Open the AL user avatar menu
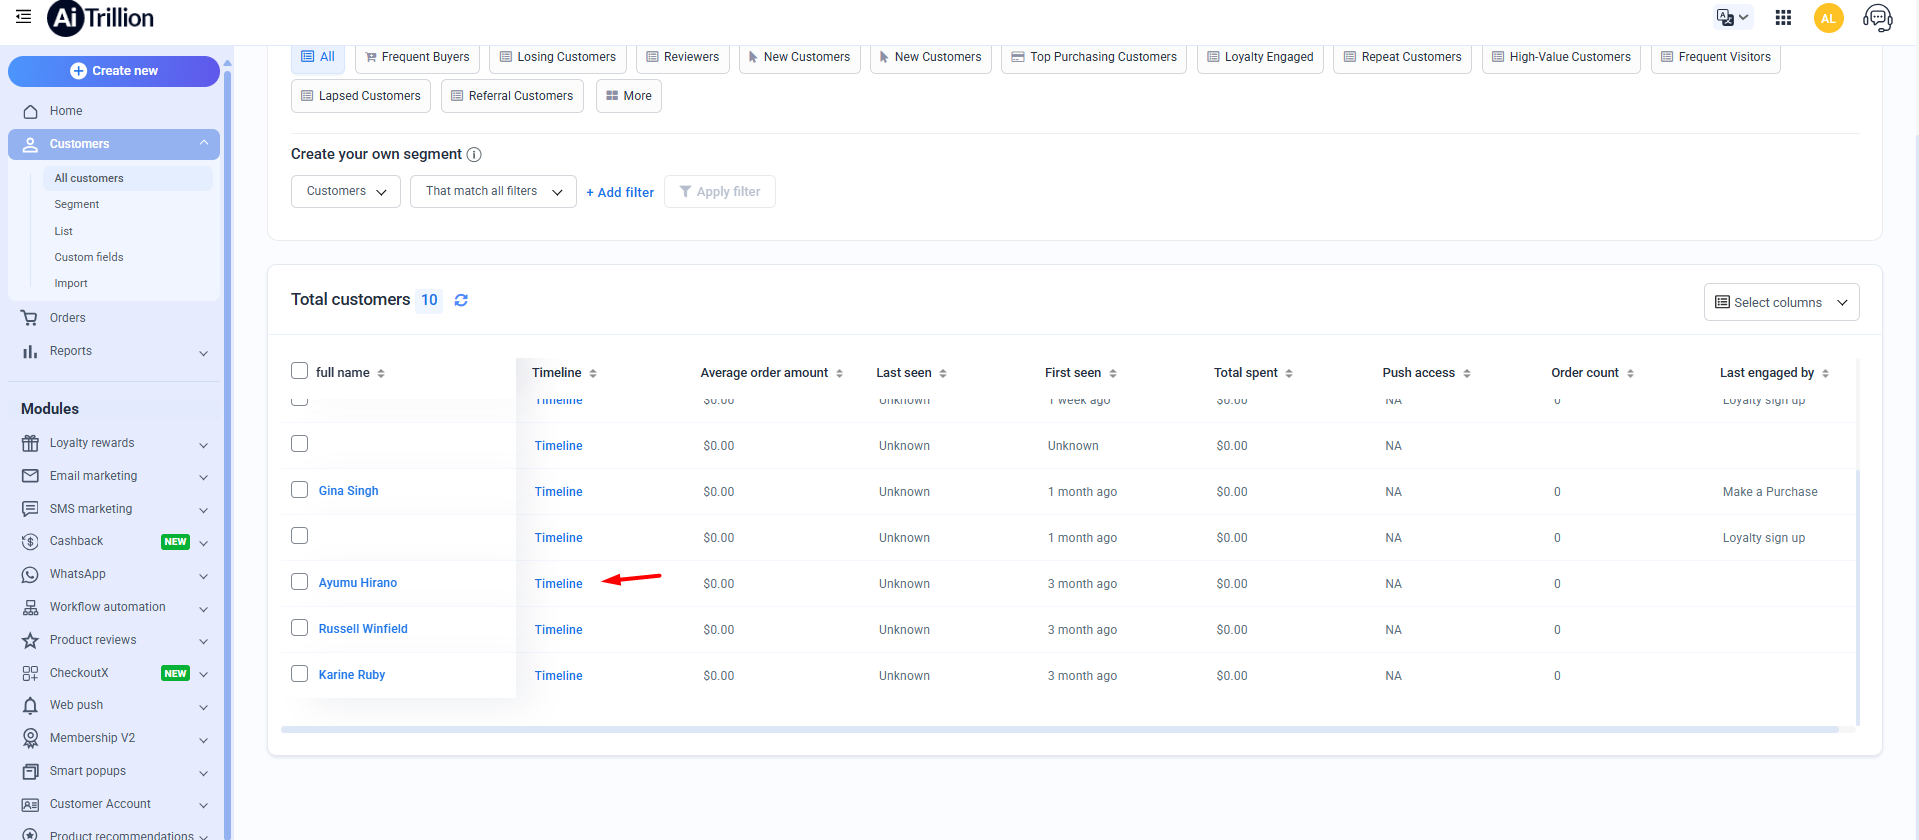Screen dimensions: 1919x840 pyautogui.click(x=1829, y=18)
